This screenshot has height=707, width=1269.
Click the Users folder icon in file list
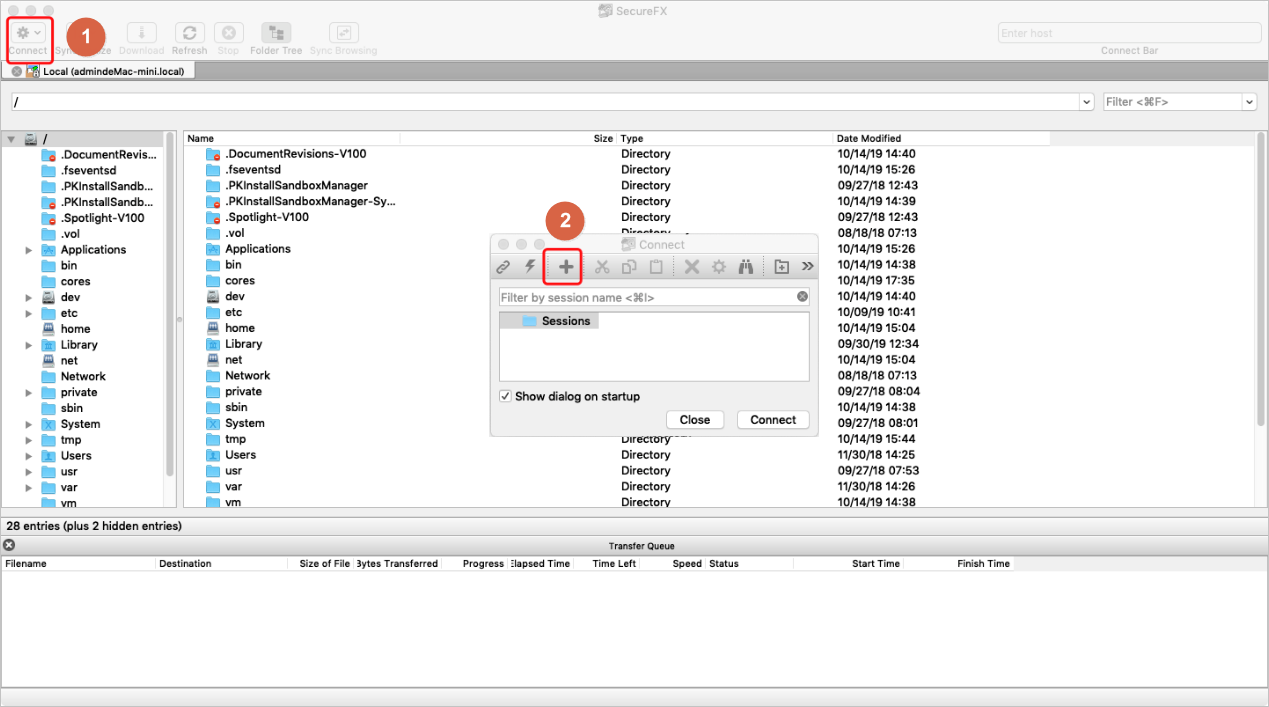[212, 454]
